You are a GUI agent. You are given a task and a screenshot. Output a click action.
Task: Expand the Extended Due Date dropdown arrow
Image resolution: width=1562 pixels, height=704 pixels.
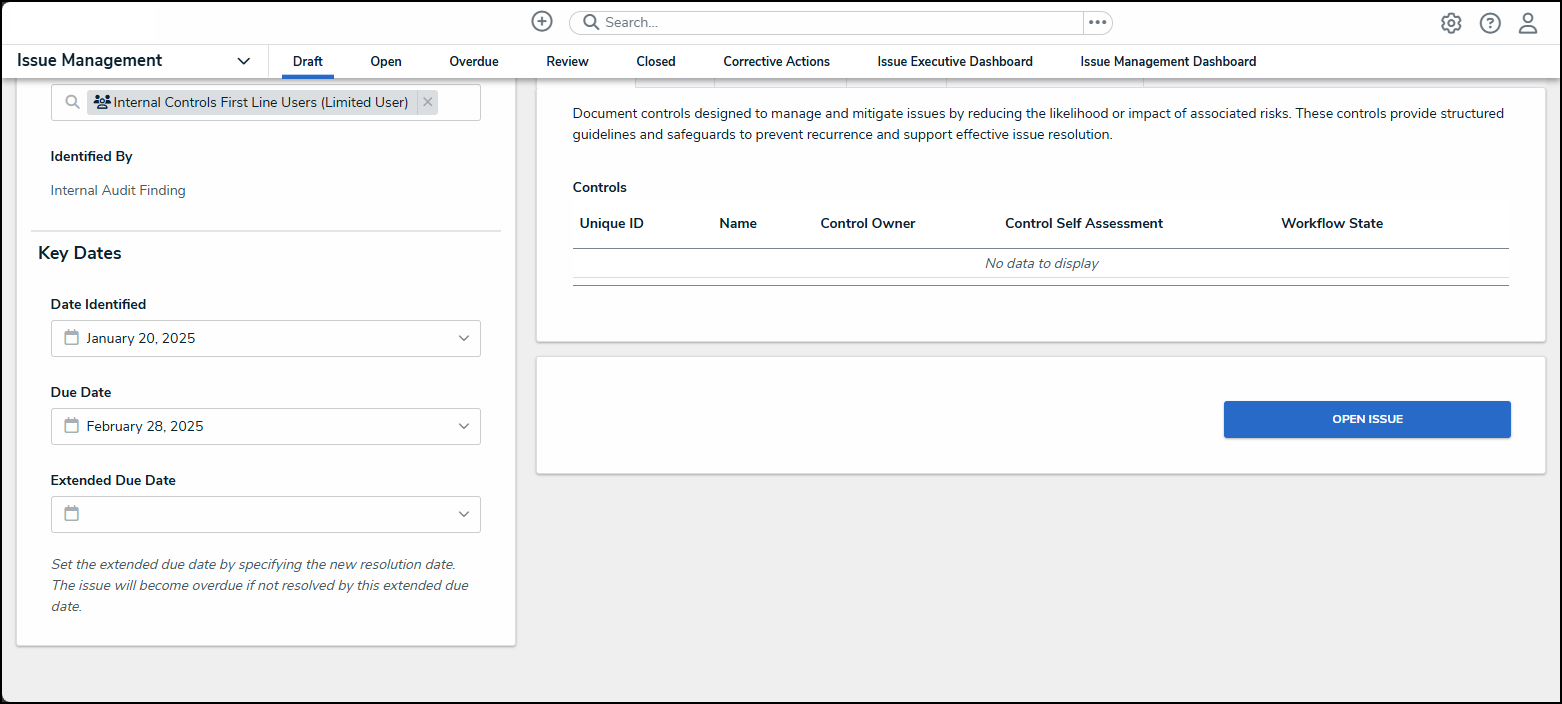[x=464, y=514]
